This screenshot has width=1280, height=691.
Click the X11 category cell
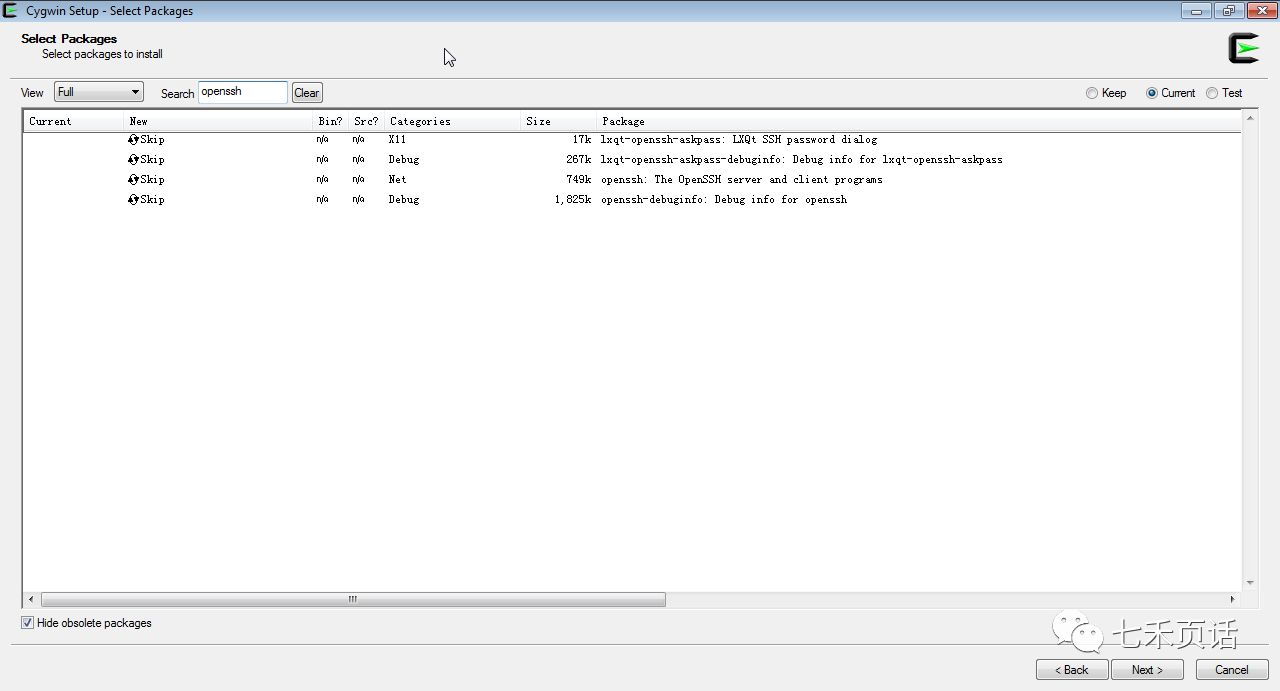[x=397, y=140]
